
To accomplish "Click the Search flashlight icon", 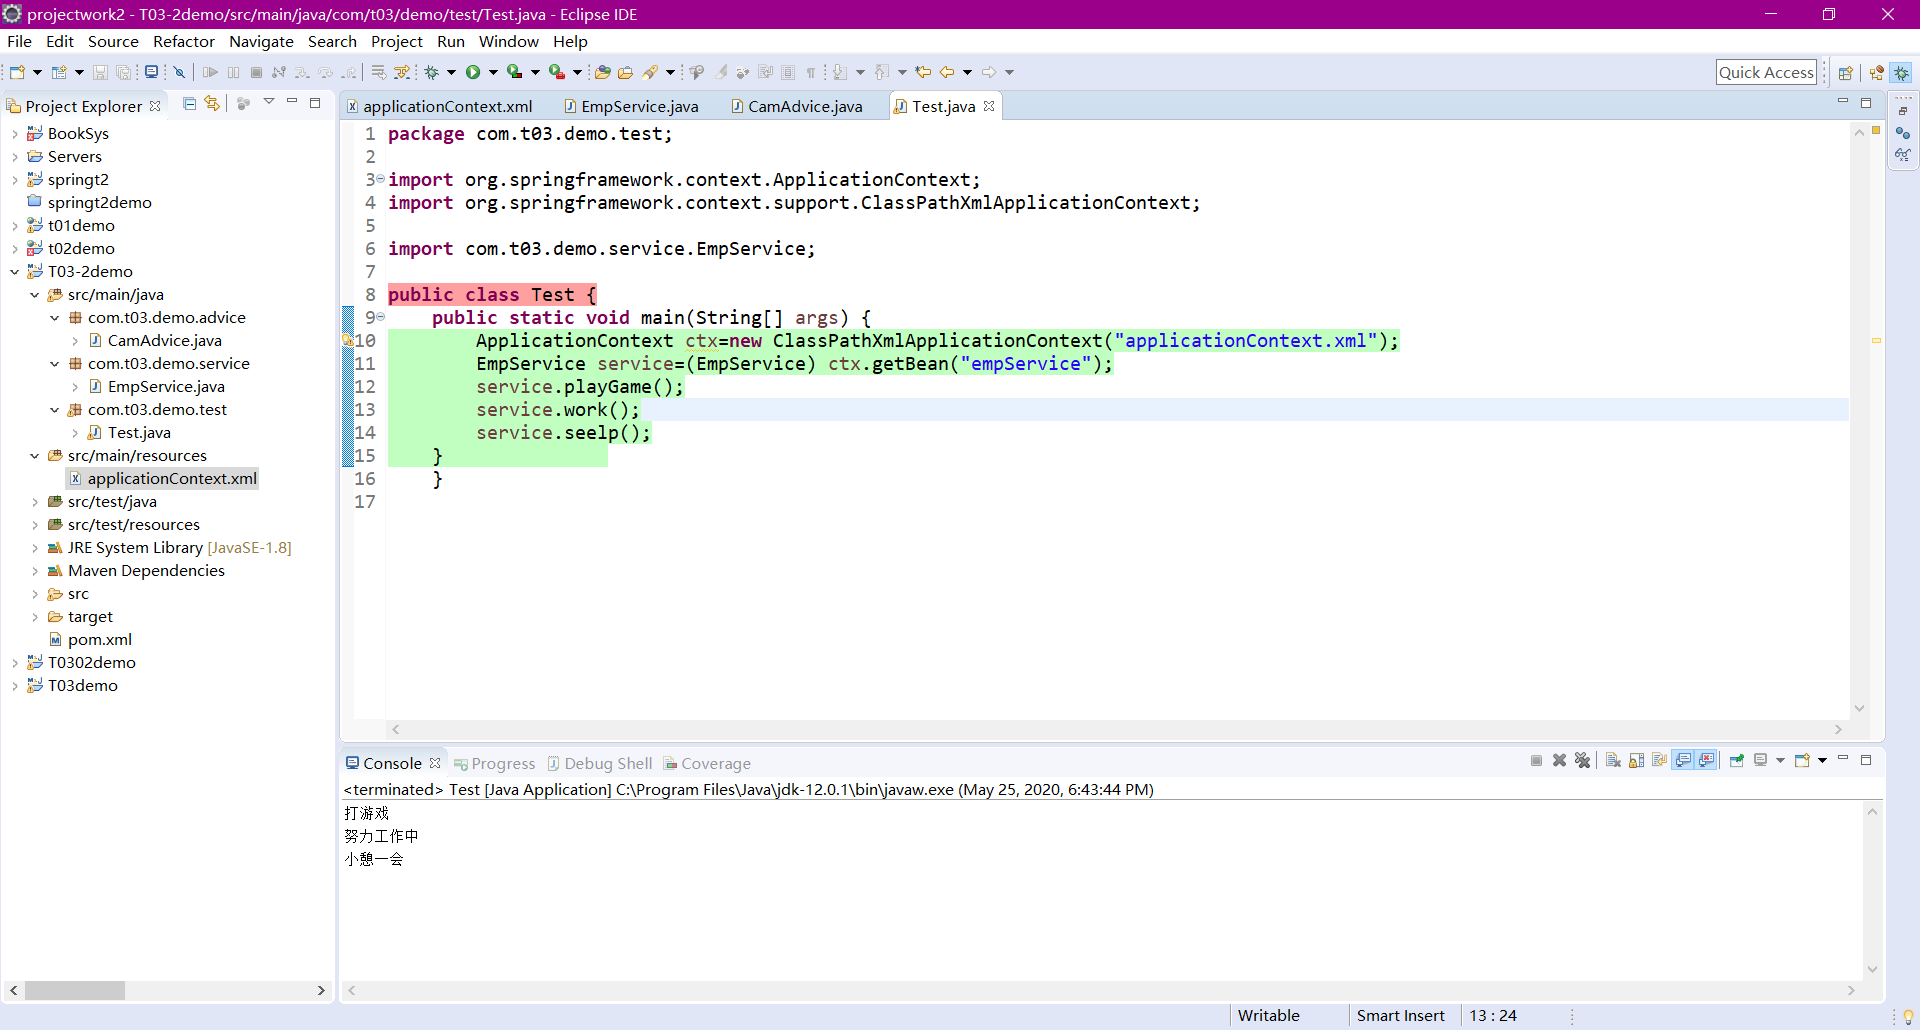I will 651,72.
